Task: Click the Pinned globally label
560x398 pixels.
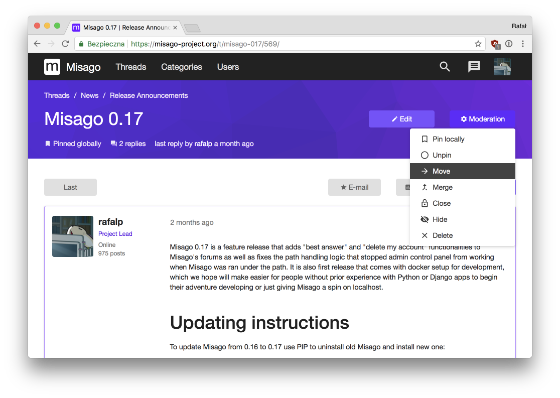Action: click(x=73, y=144)
